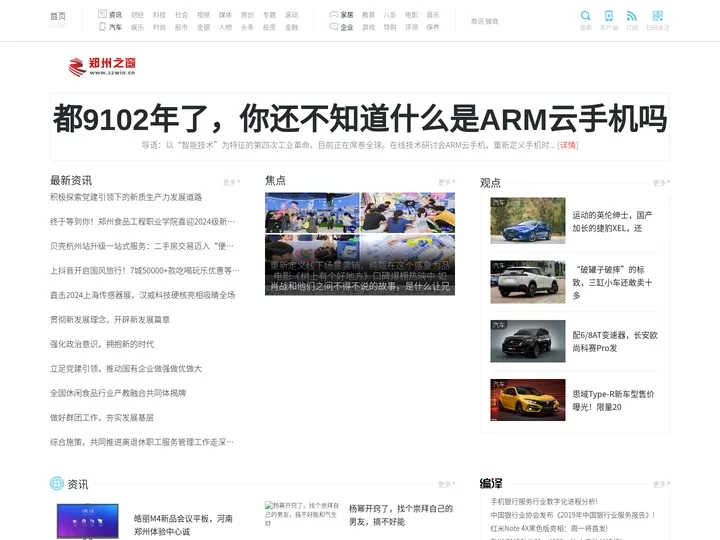Open 全国休闲食品行业产教融合共同体揭牌 article
This screenshot has height=540, width=720.
click(118, 393)
